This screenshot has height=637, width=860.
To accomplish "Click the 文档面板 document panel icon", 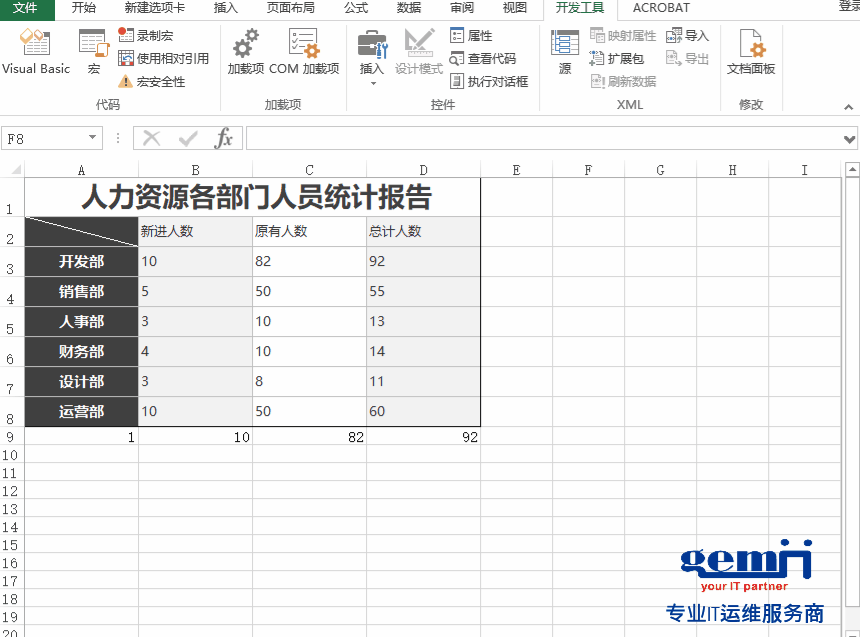I will 751,51.
